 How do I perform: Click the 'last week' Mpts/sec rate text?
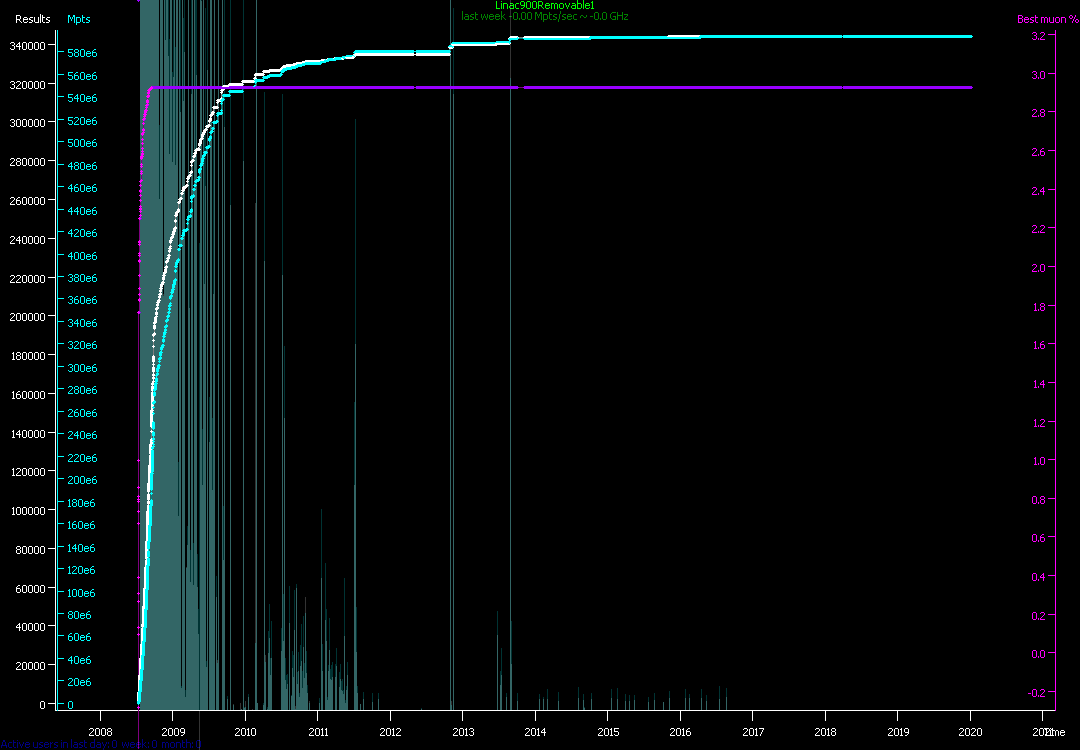[544, 17]
